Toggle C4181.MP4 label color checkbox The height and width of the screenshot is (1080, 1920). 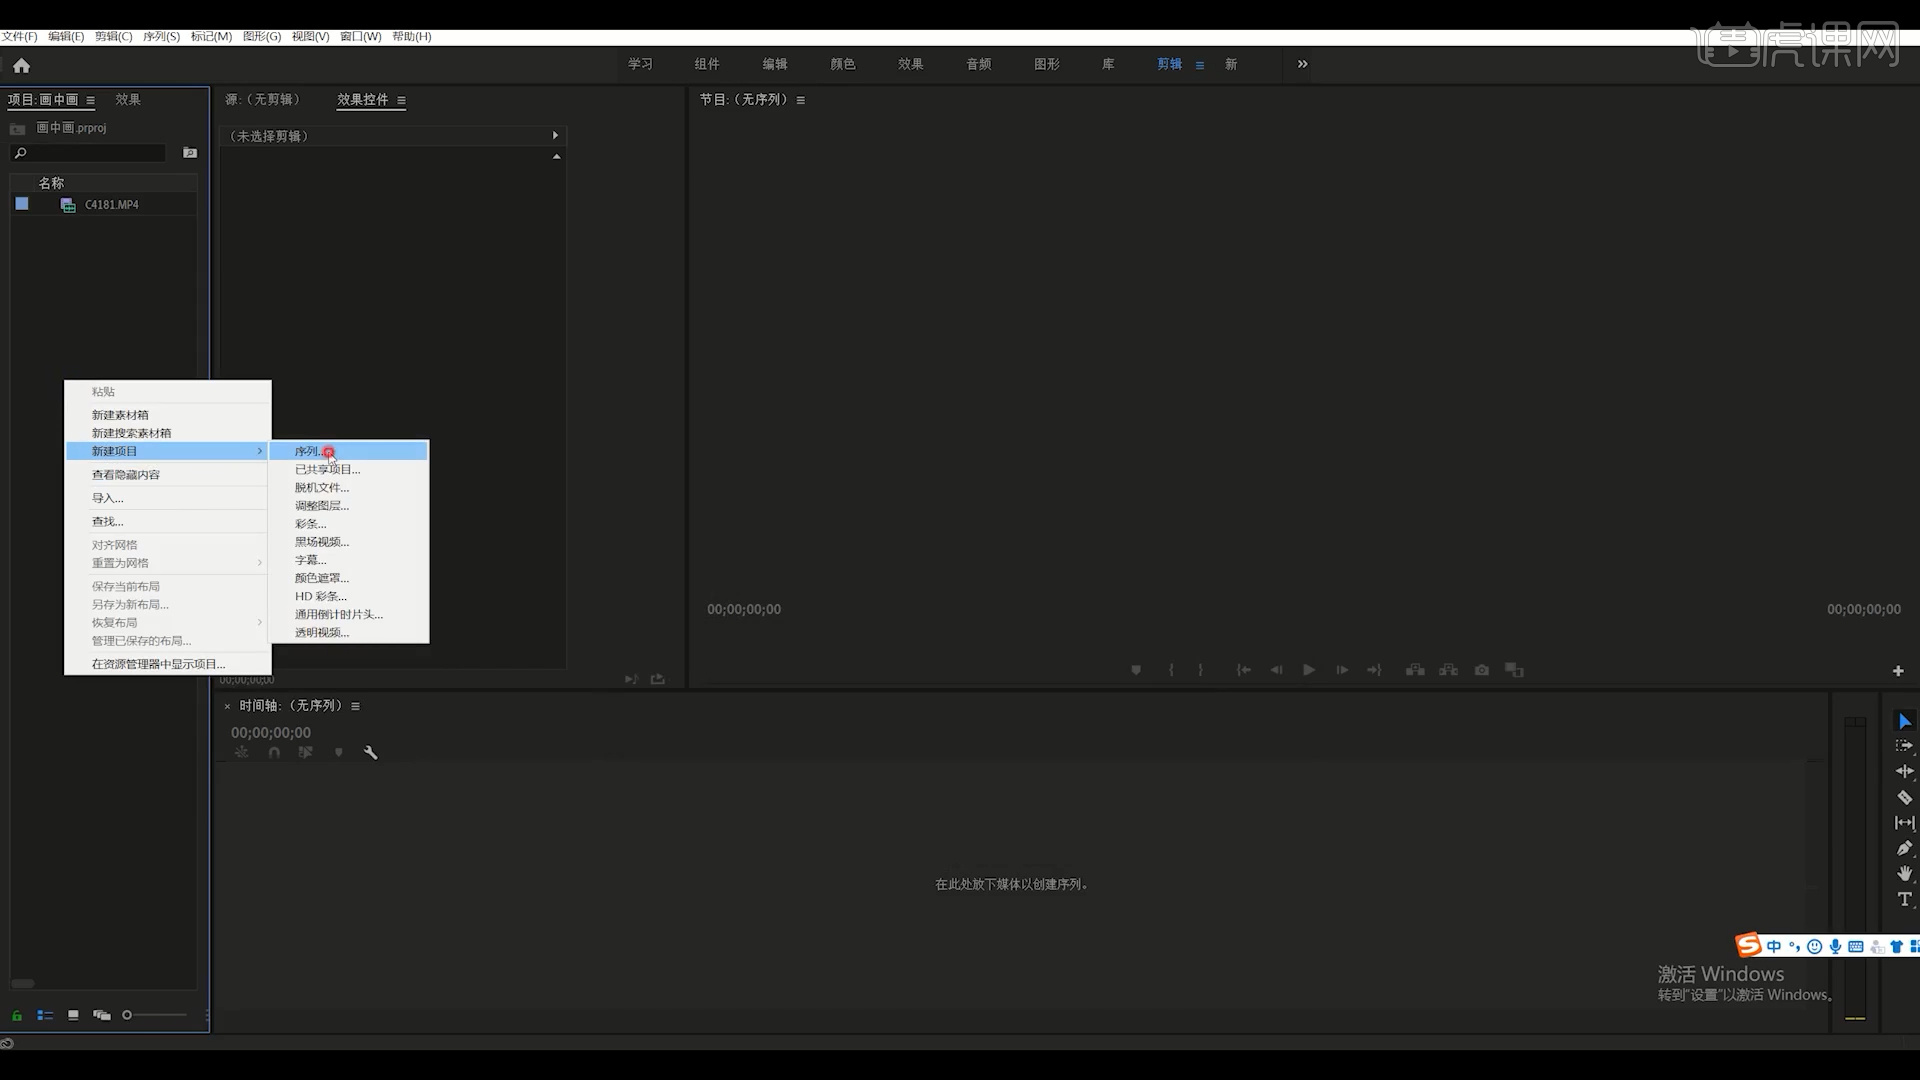coord(22,204)
